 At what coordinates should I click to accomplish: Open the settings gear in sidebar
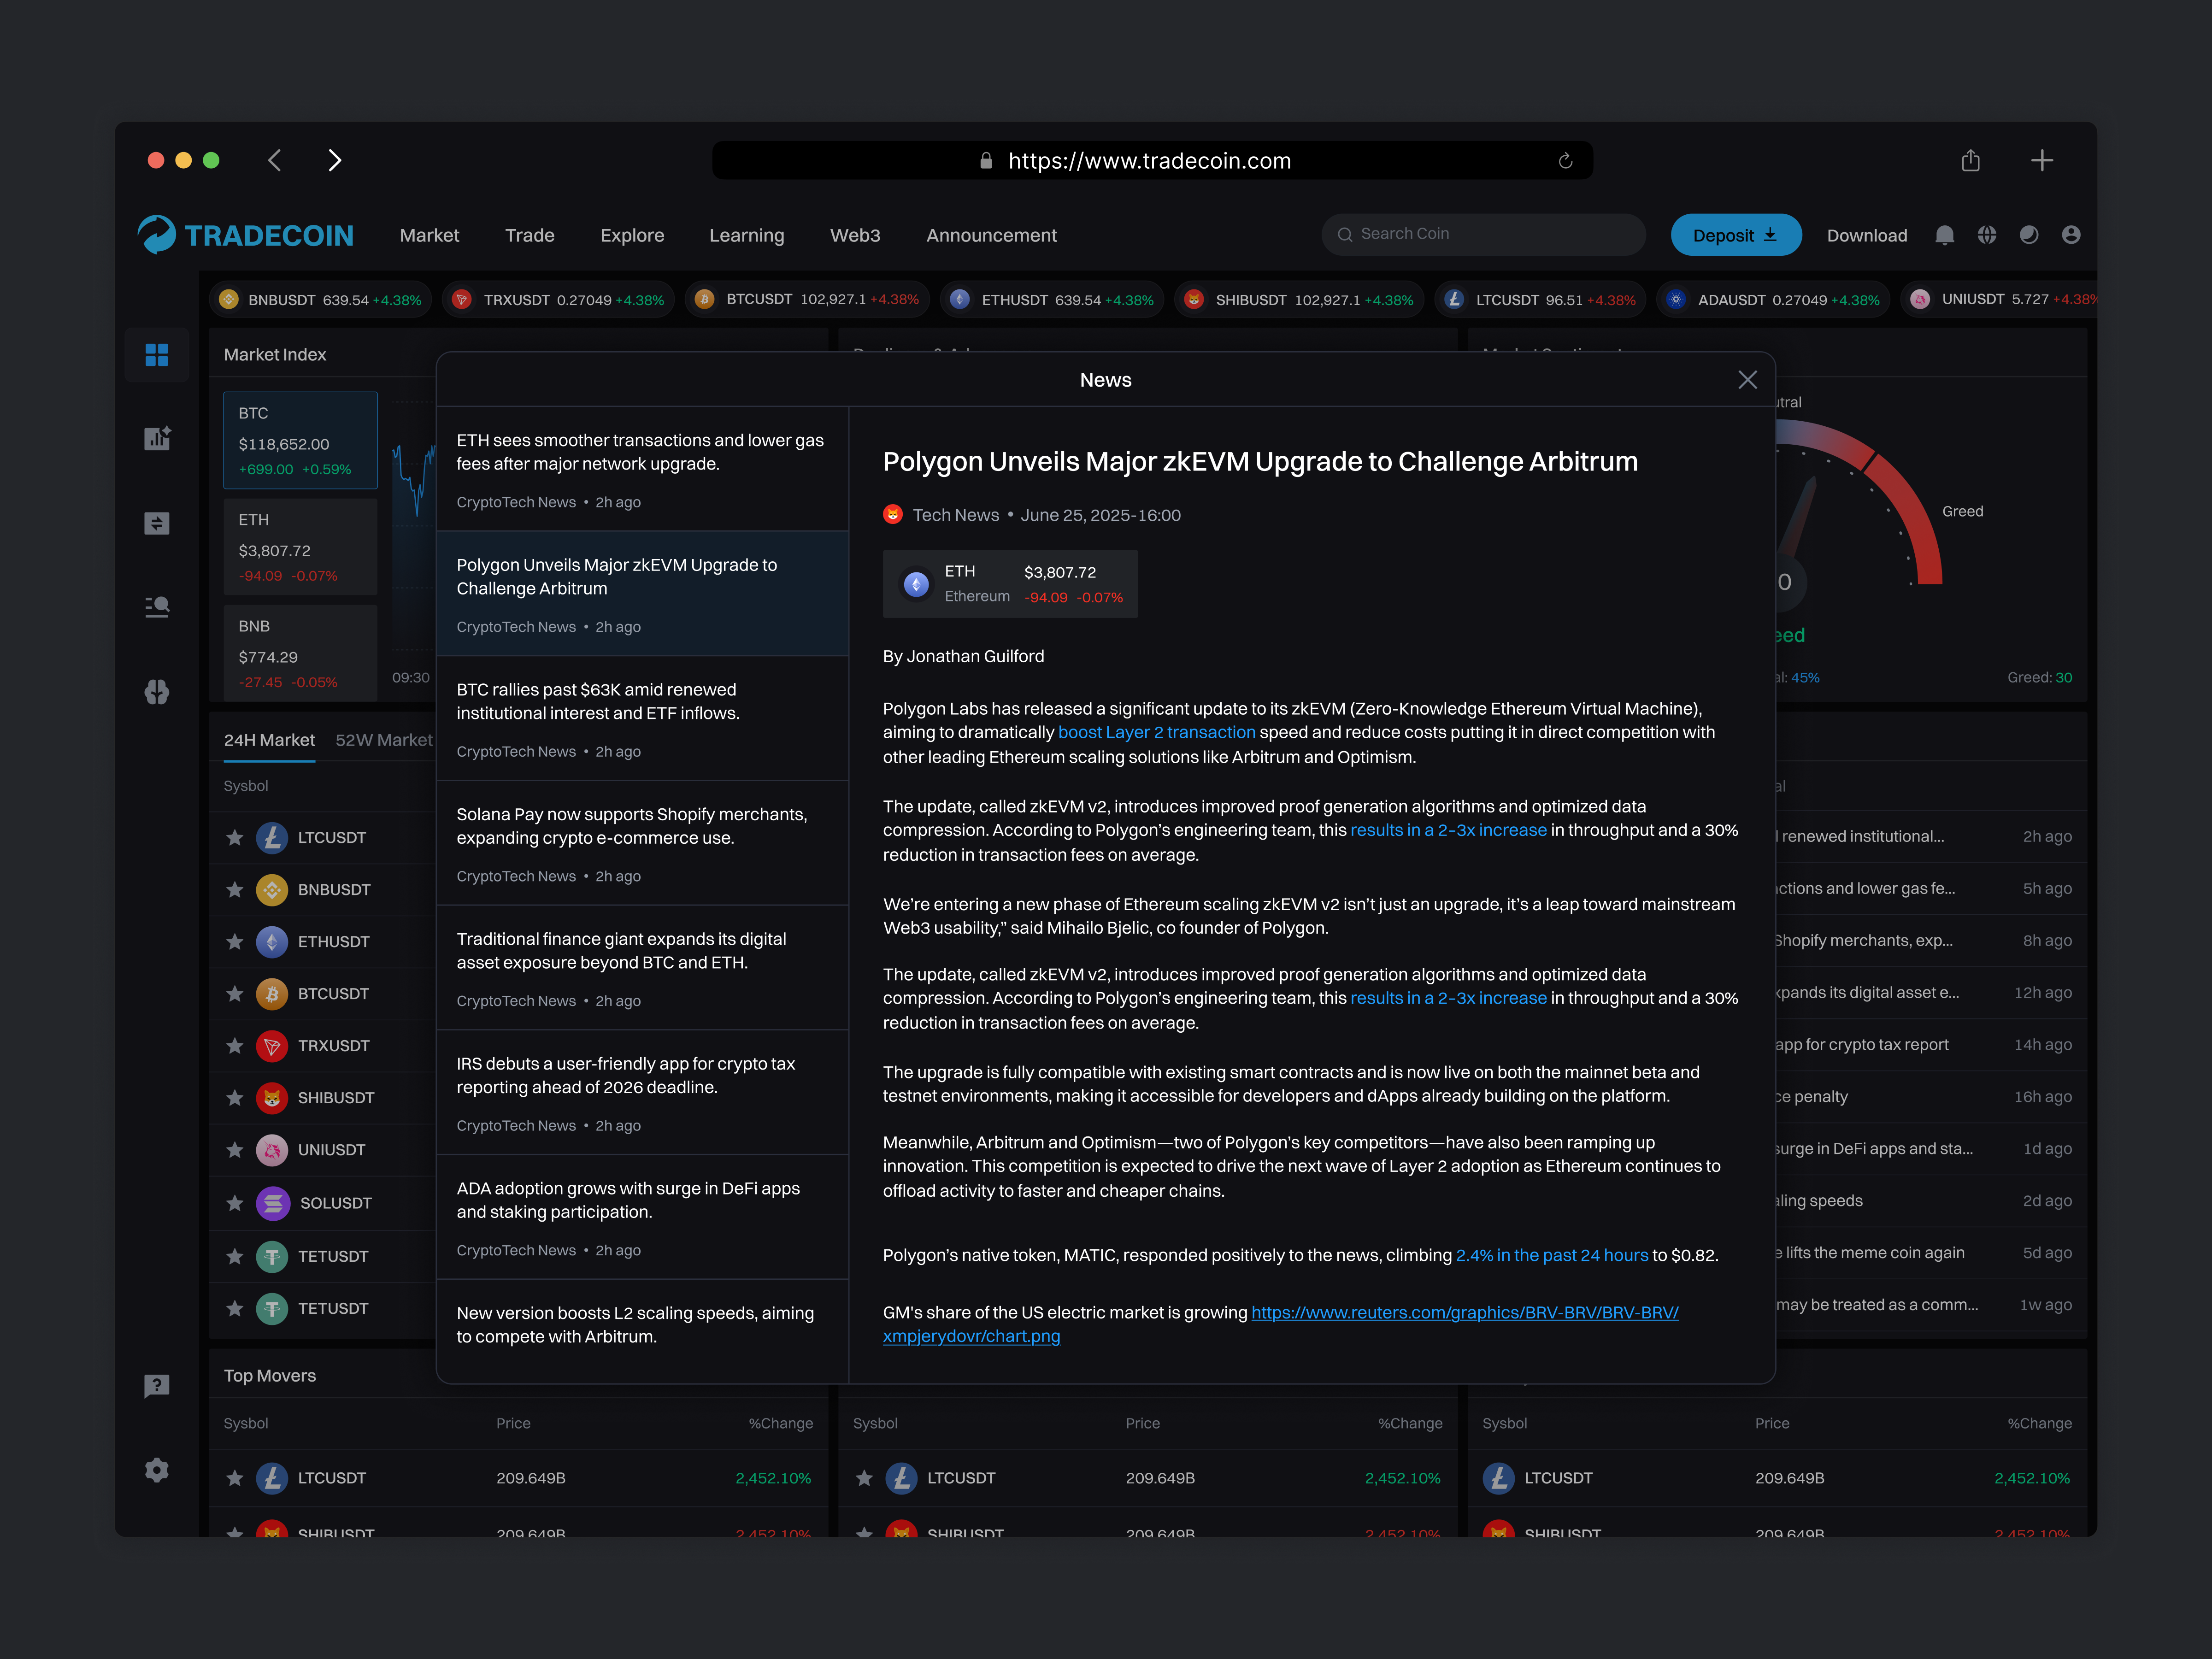coord(157,1470)
